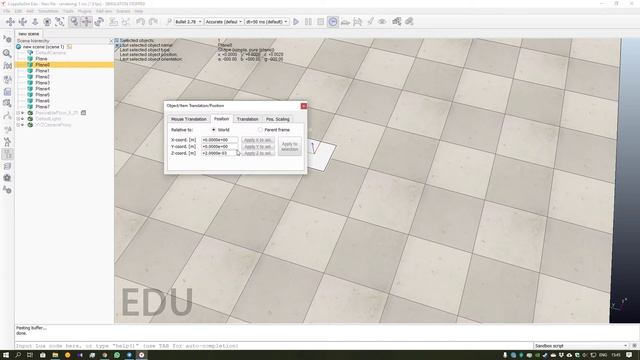This screenshot has width=640, height=360.
Task: Open the scene selector
Action: point(409,22)
